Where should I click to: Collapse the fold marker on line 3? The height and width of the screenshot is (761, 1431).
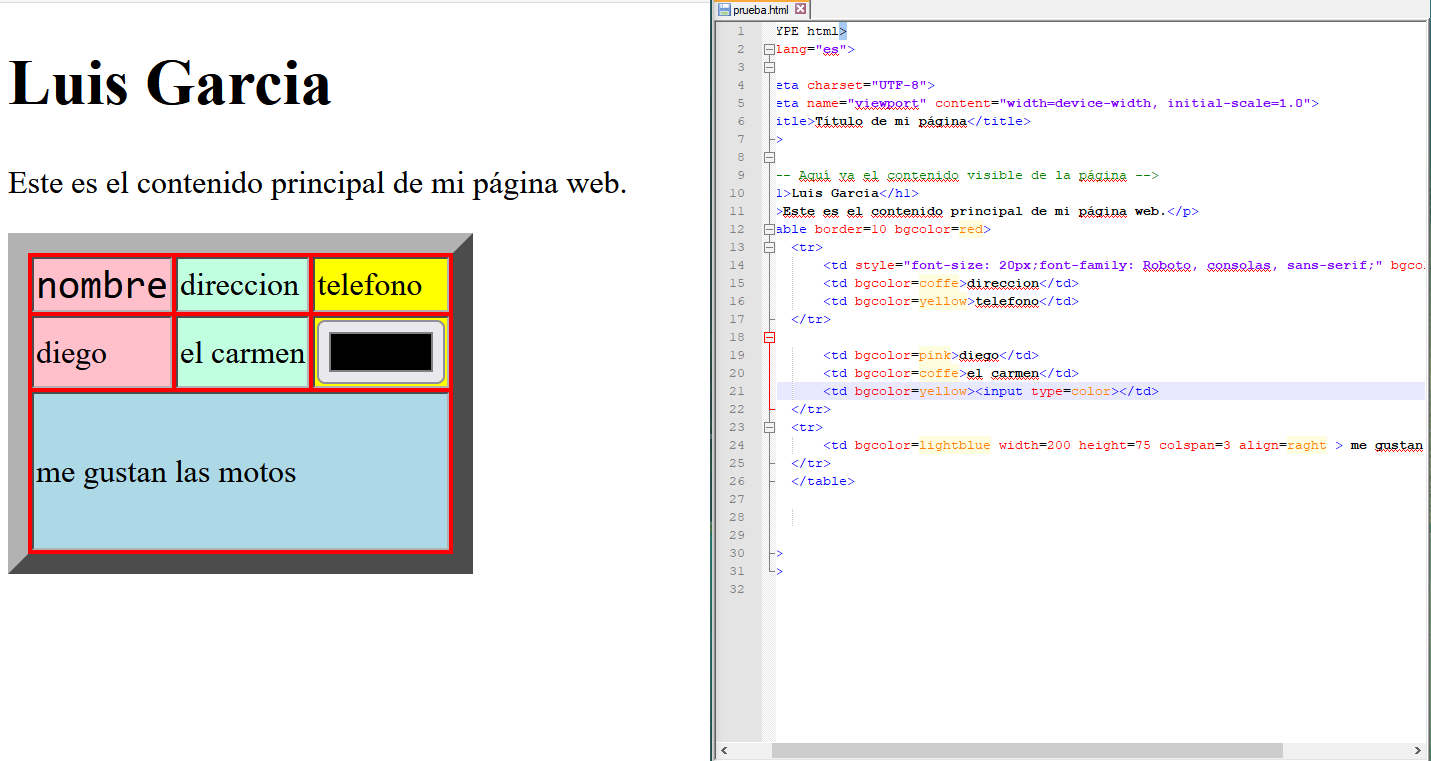point(769,67)
